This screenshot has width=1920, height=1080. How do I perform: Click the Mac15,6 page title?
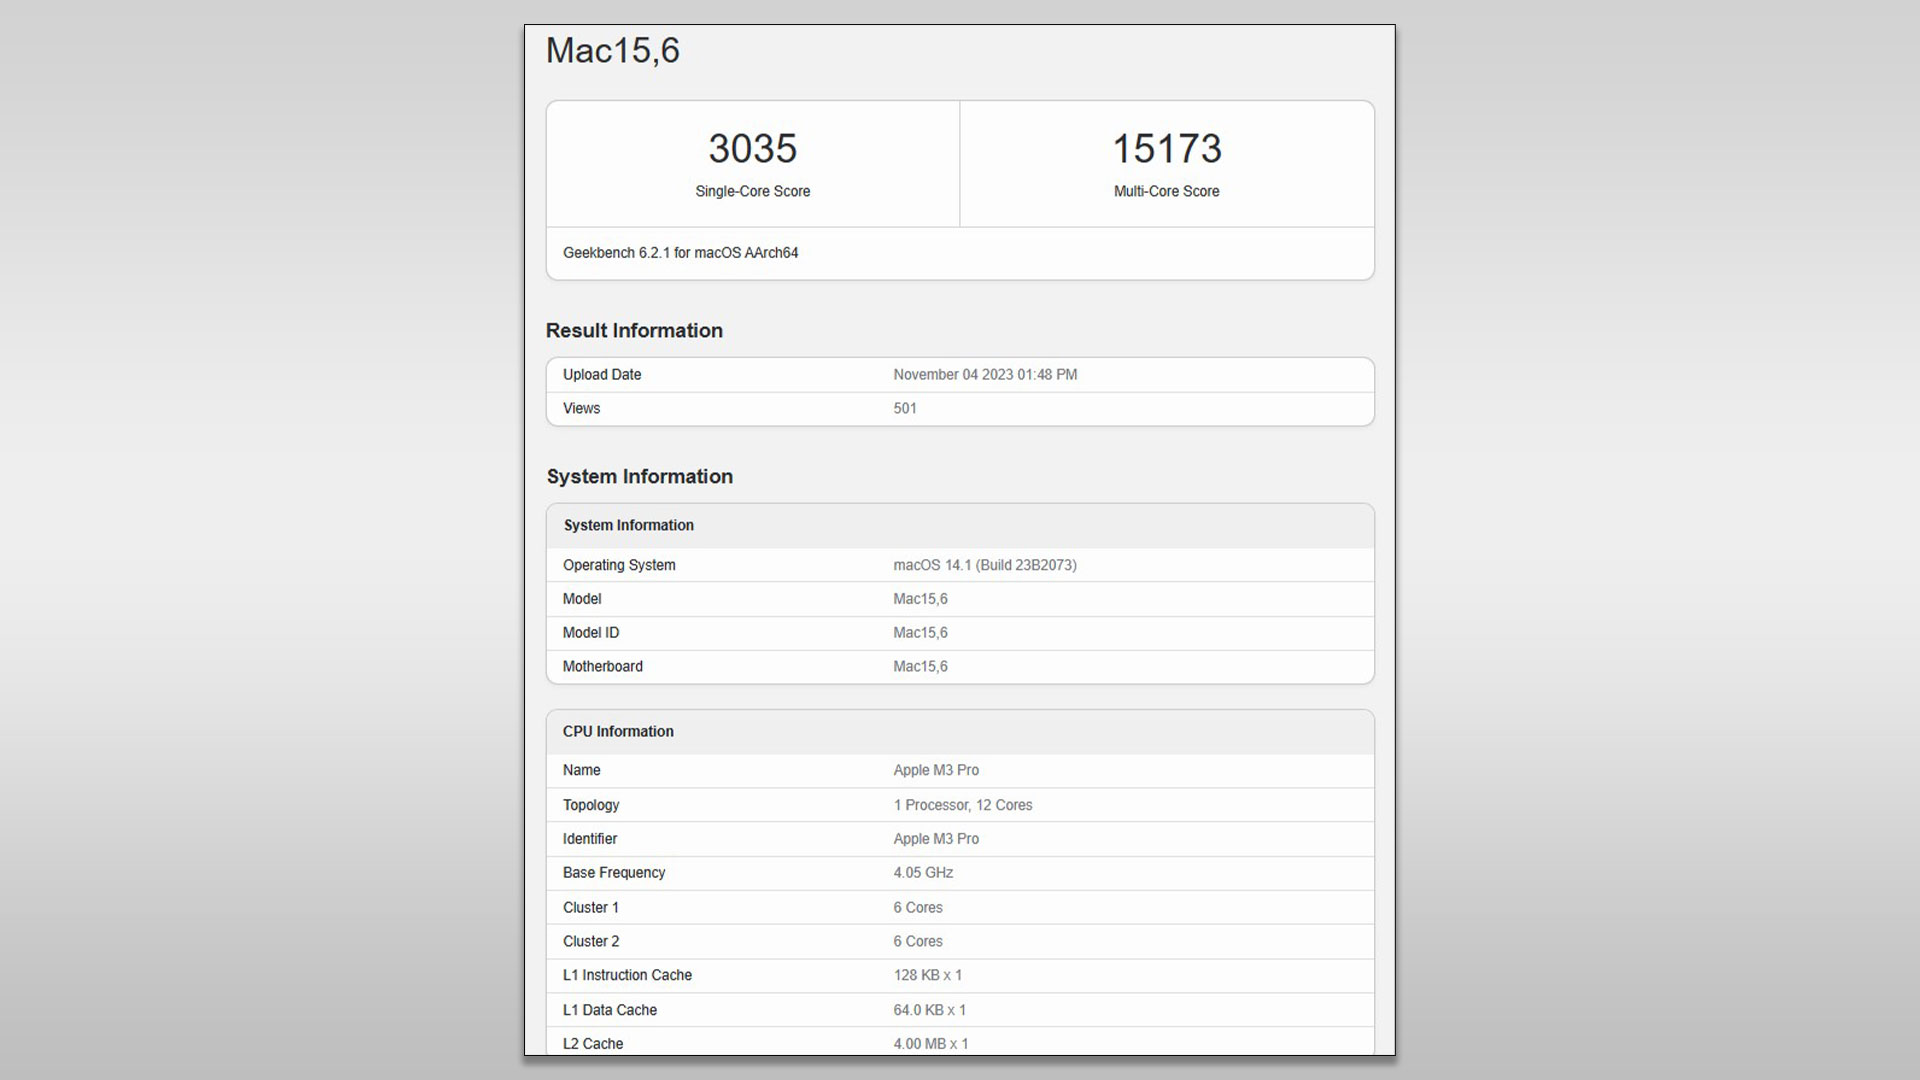click(x=612, y=51)
